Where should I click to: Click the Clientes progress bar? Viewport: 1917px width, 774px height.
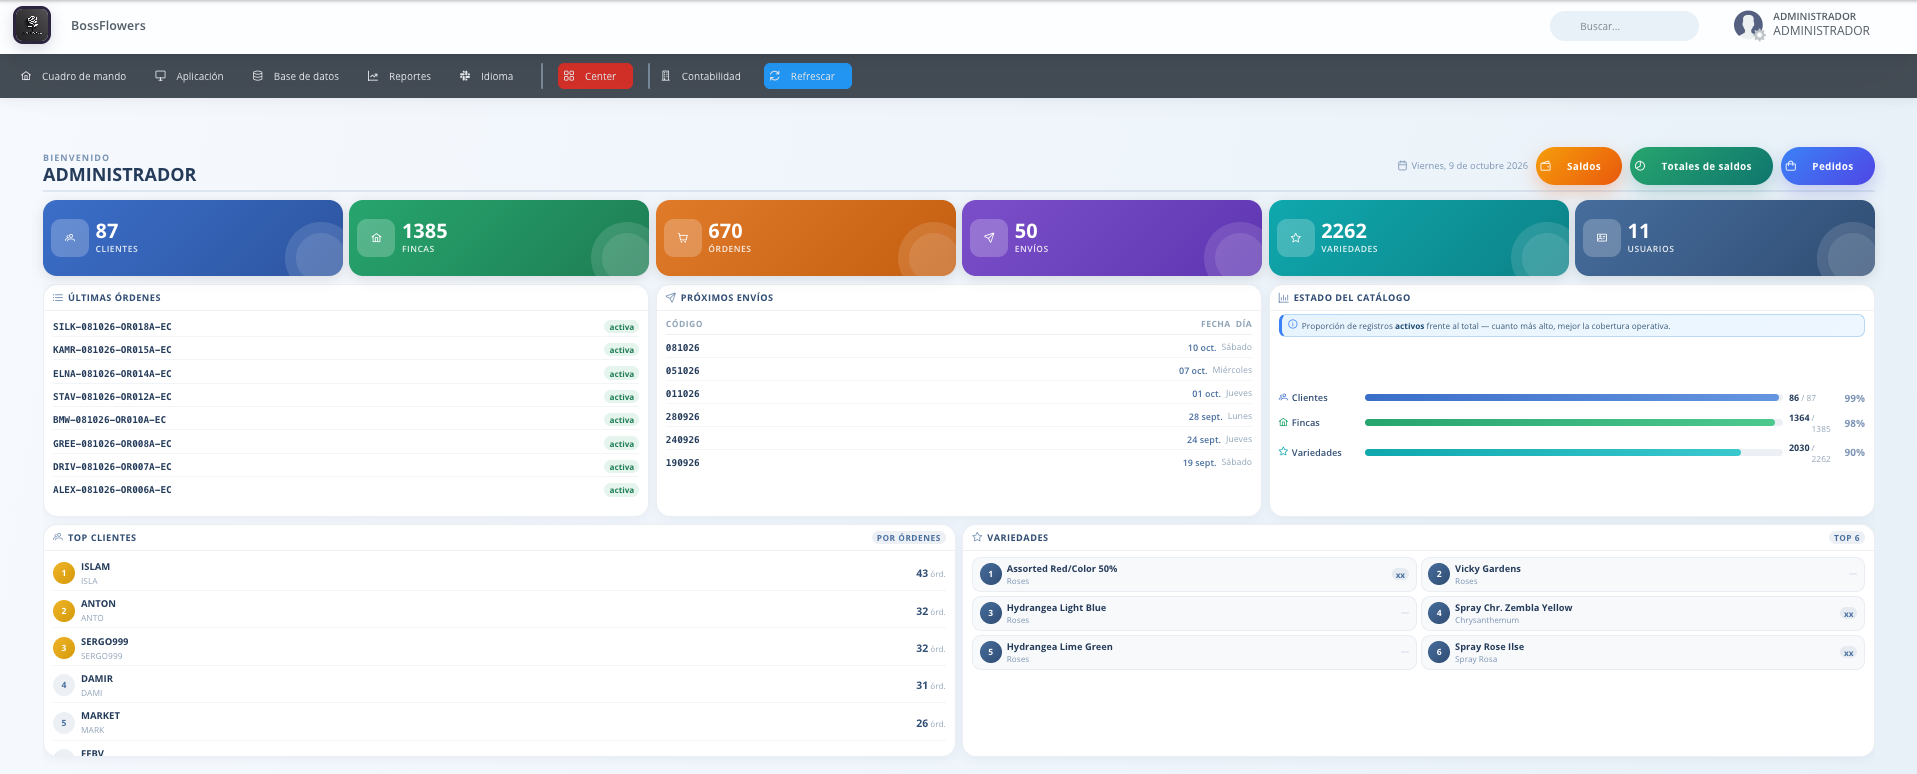1573,398
